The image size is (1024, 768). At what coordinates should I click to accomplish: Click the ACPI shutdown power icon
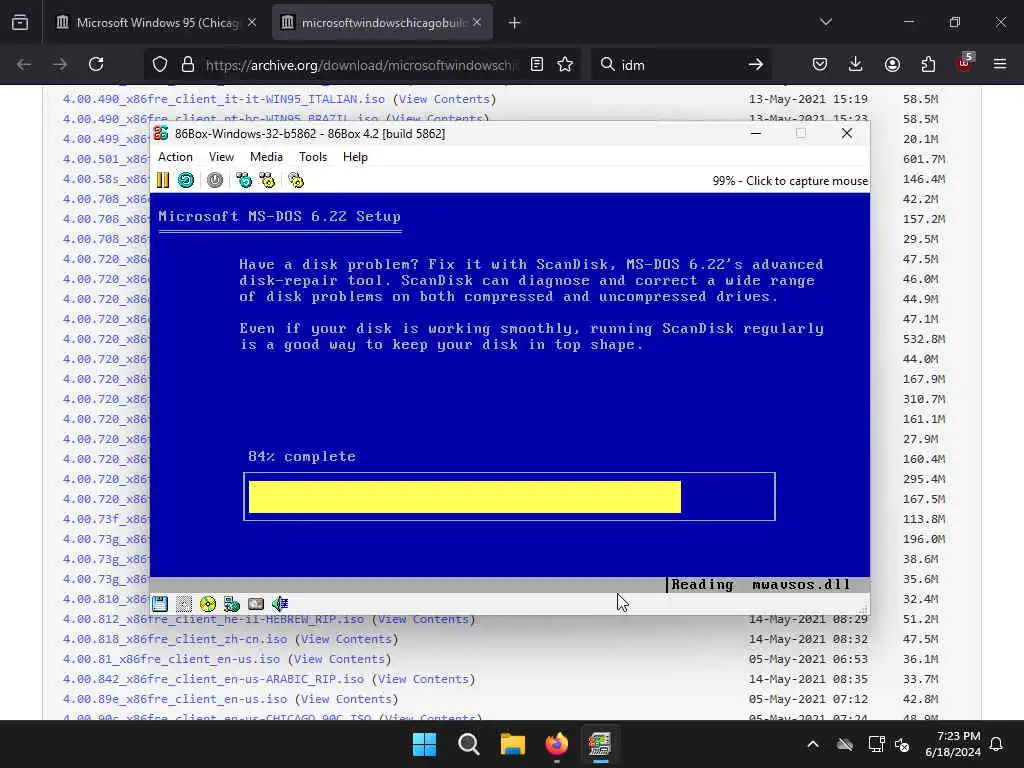(215, 180)
